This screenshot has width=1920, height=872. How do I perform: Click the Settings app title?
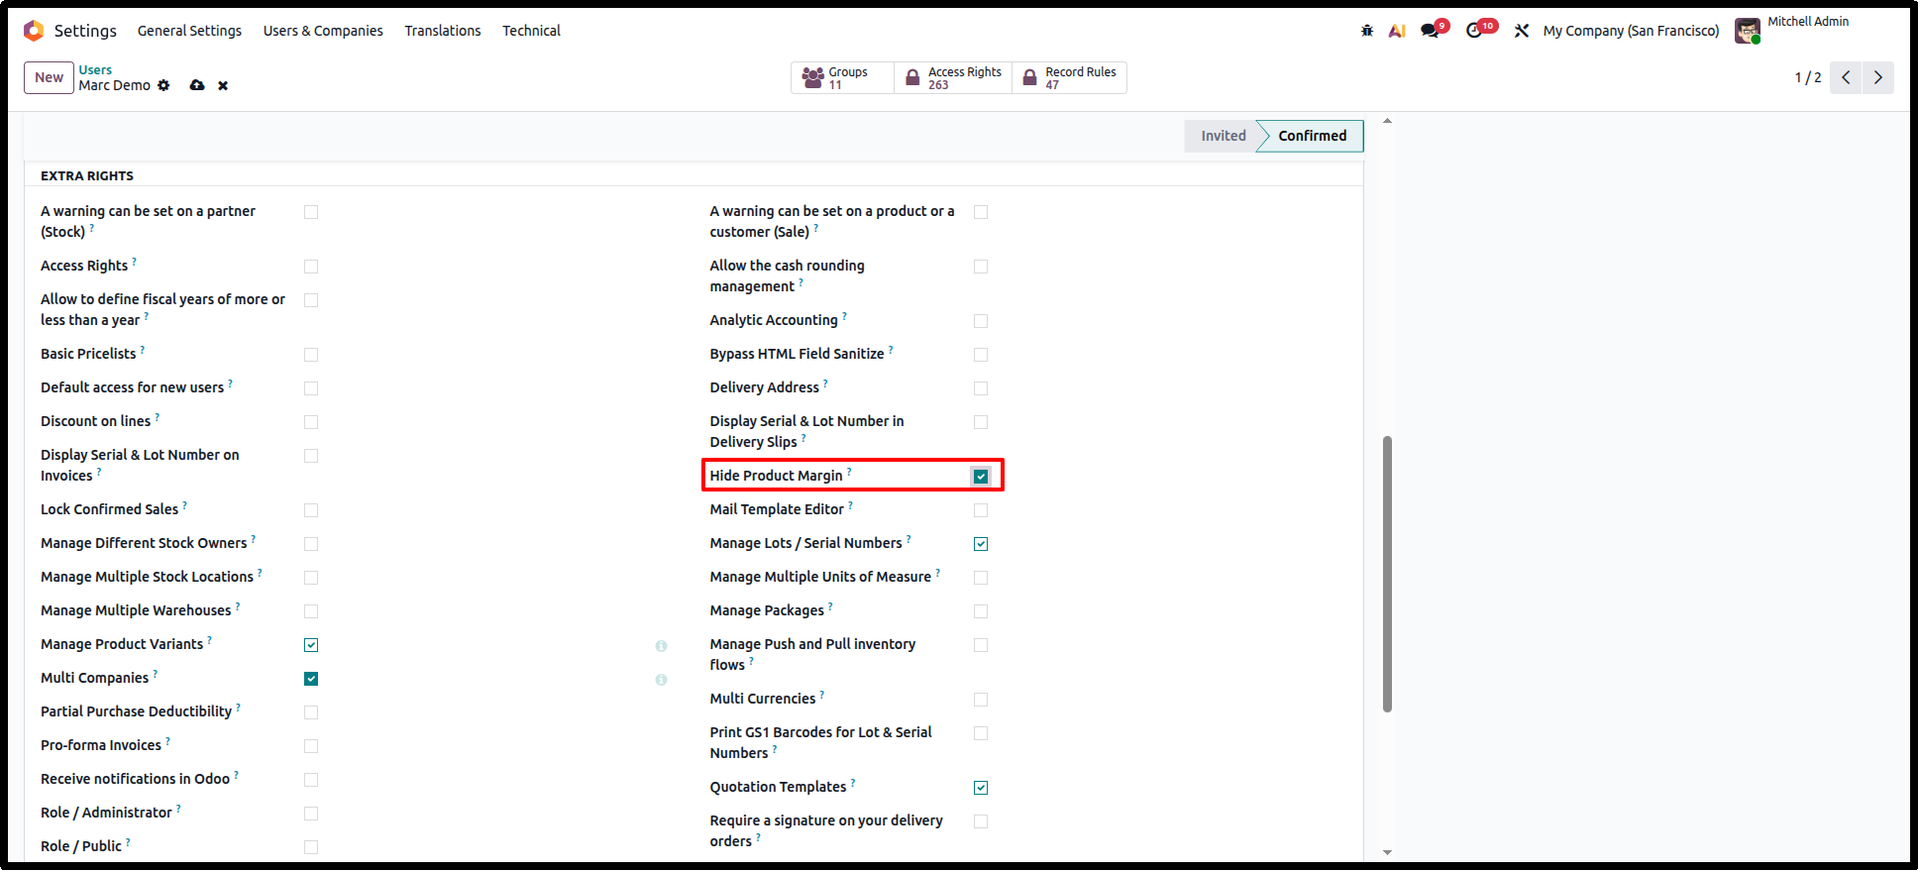(x=85, y=31)
